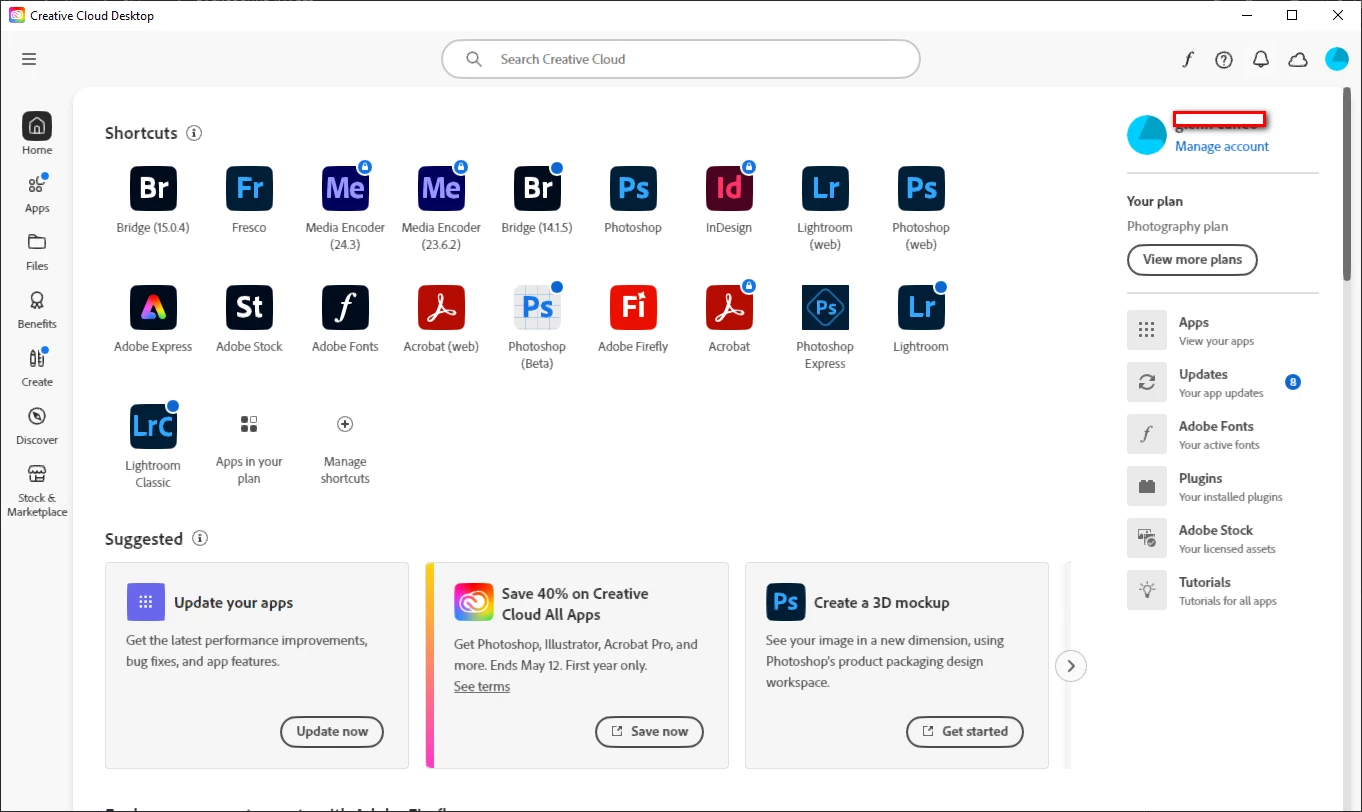Open Lightroom (web) shortcut
The width and height of the screenshot is (1362, 812).
(x=825, y=188)
